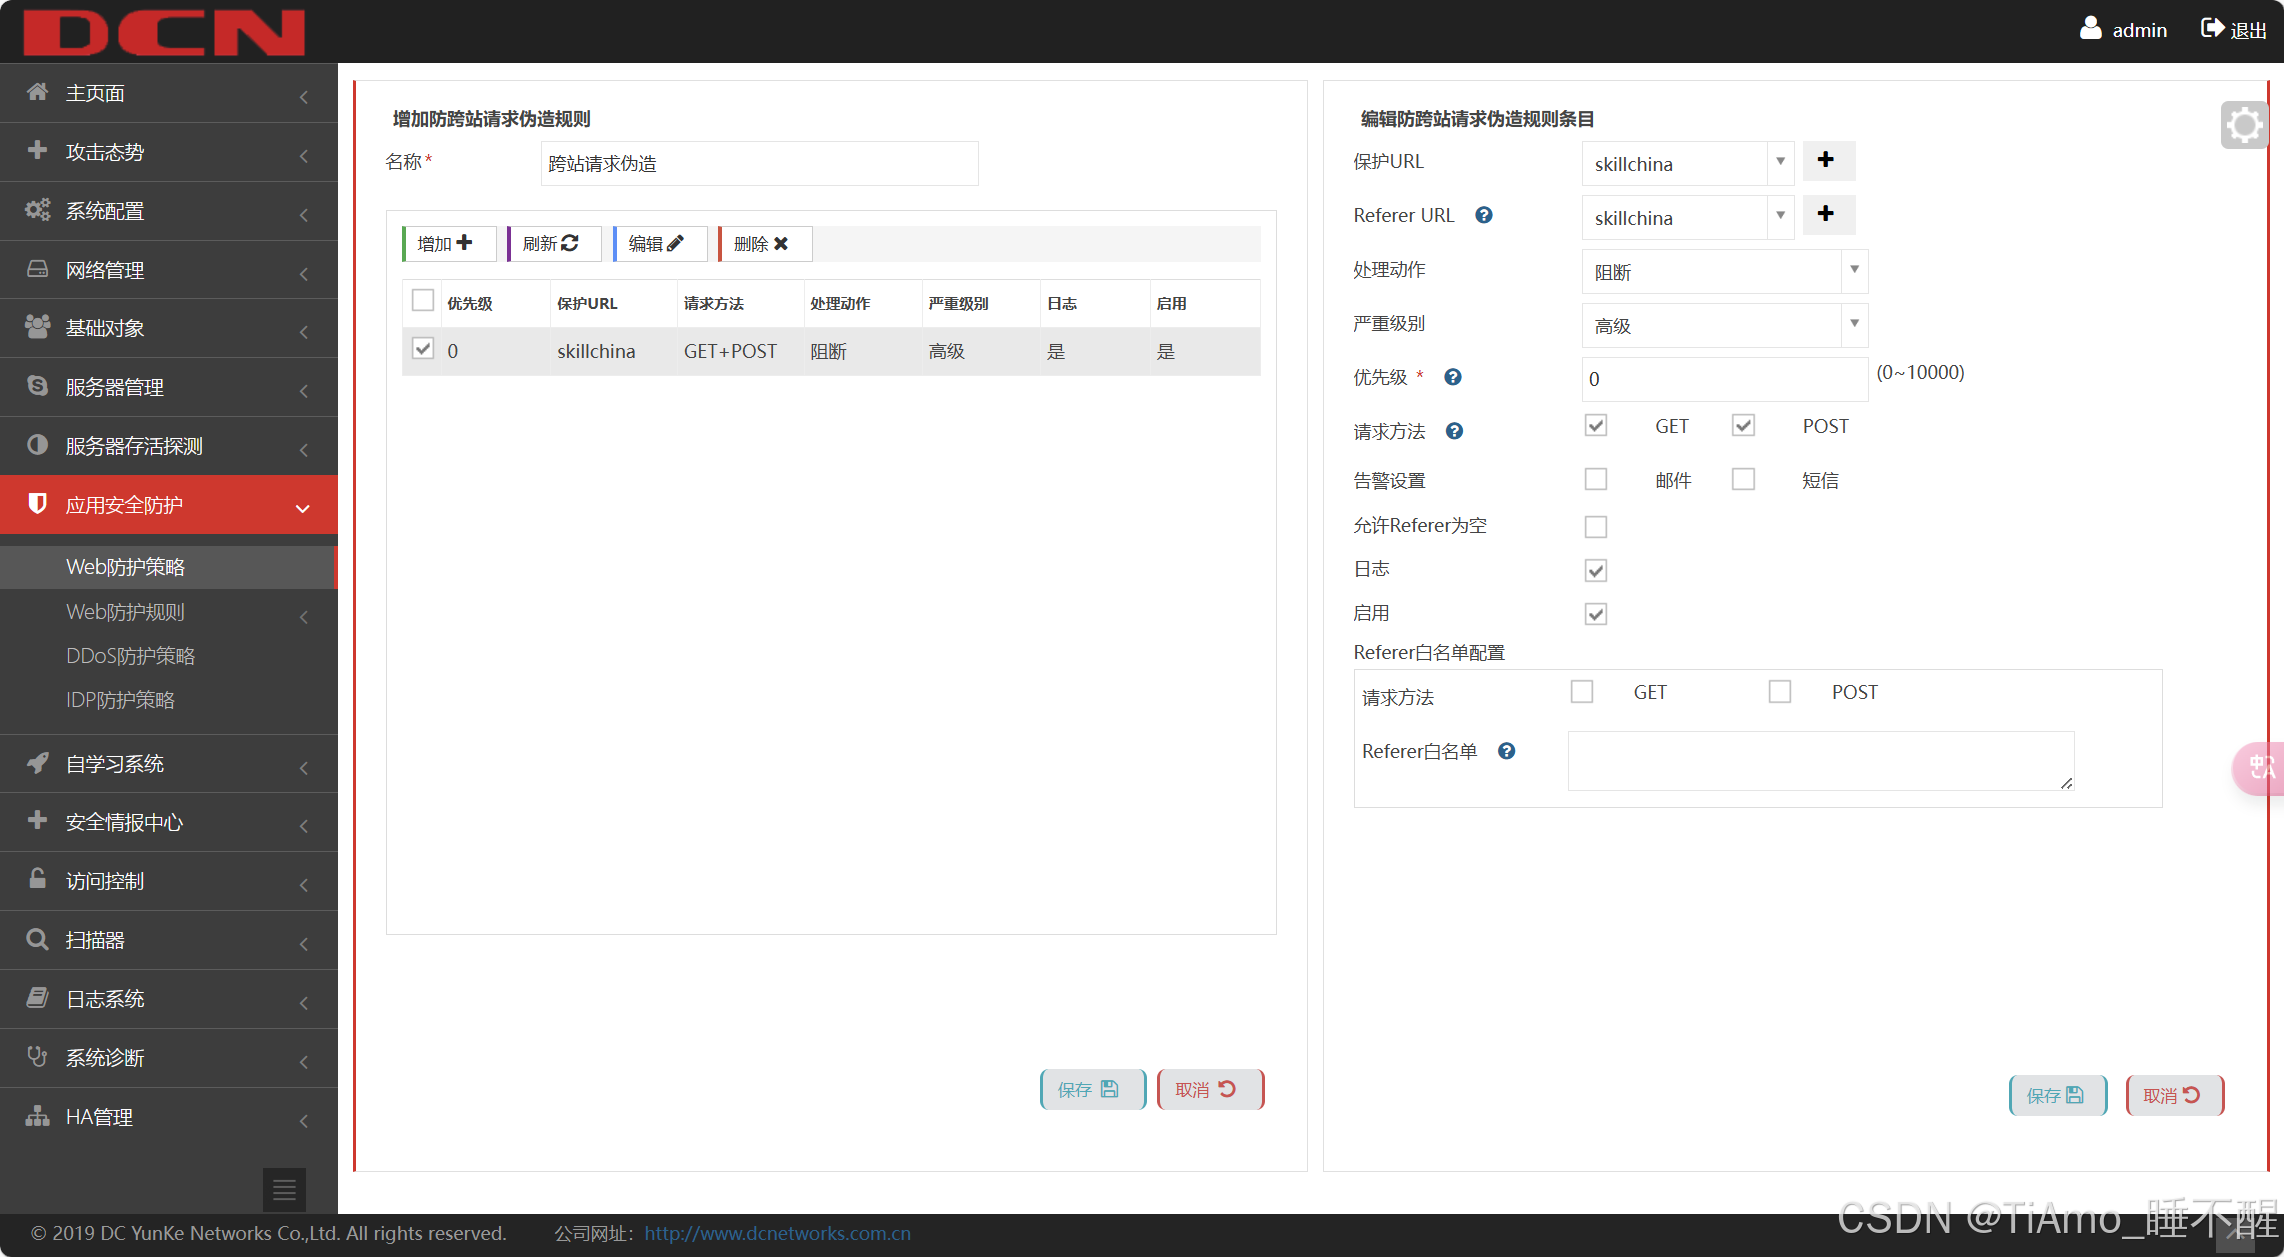Open the 保护URL dropdown
Image resolution: width=2284 pixels, height=1257 pixels.
coord(1688,163)
